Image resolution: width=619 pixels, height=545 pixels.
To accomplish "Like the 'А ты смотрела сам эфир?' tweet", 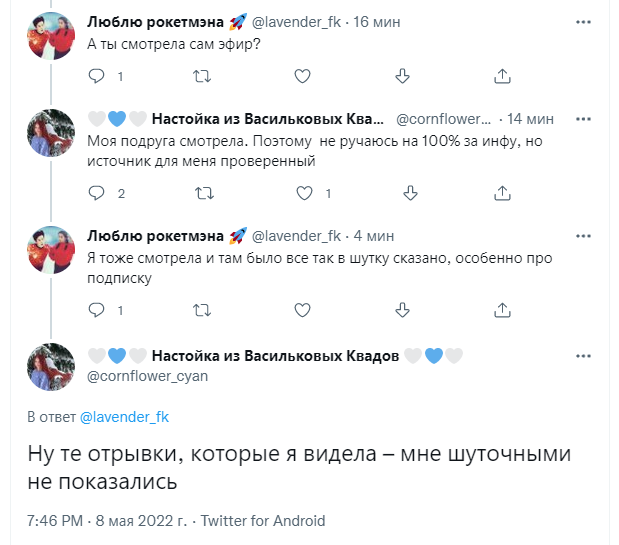I will coord(303,76).
